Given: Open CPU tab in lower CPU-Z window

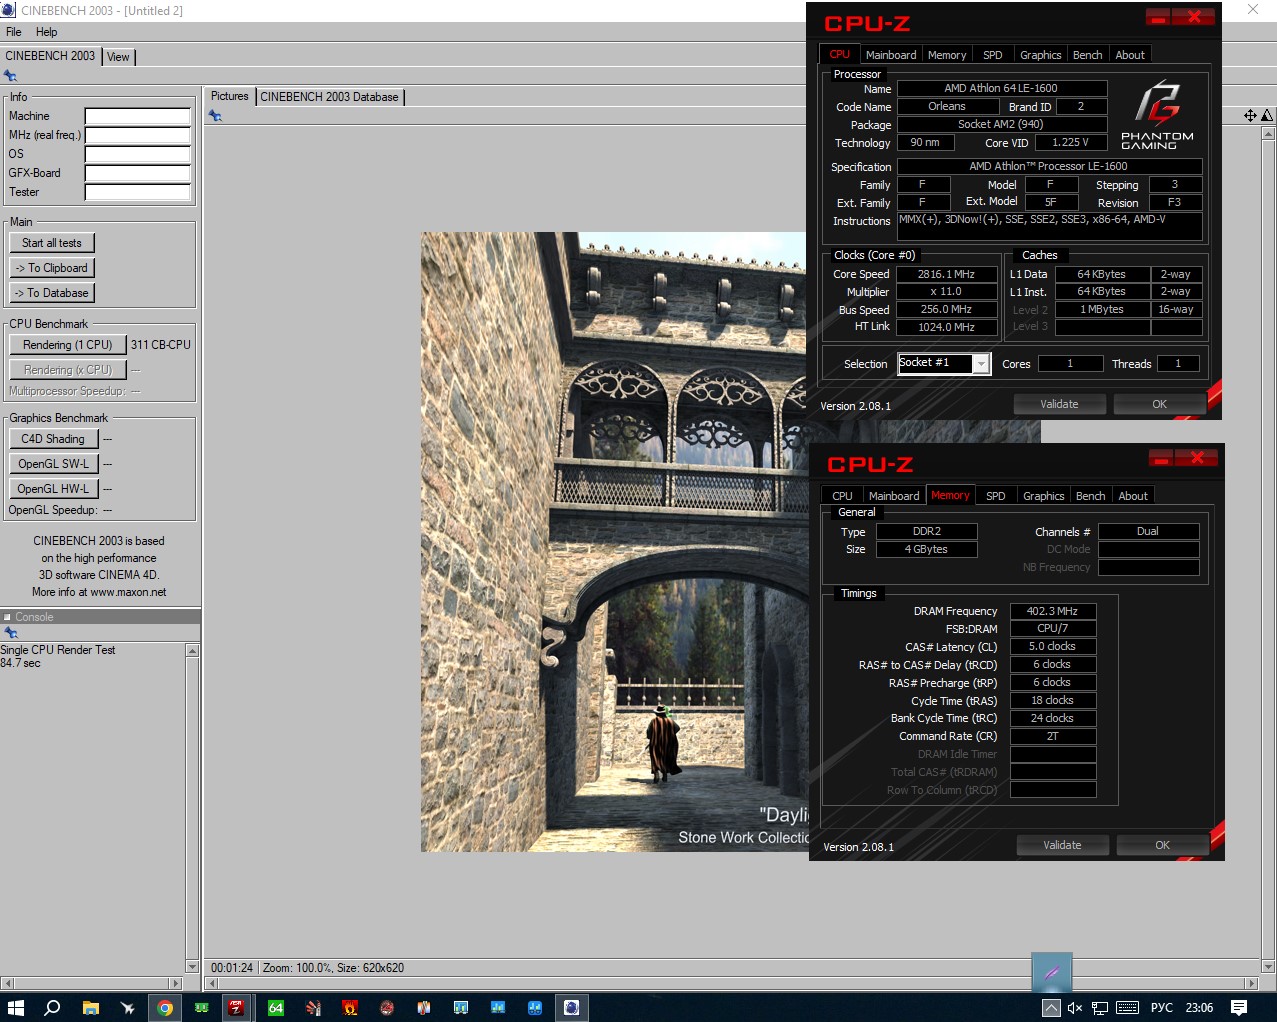Looking at the screenshot, I should pos(842,496).
